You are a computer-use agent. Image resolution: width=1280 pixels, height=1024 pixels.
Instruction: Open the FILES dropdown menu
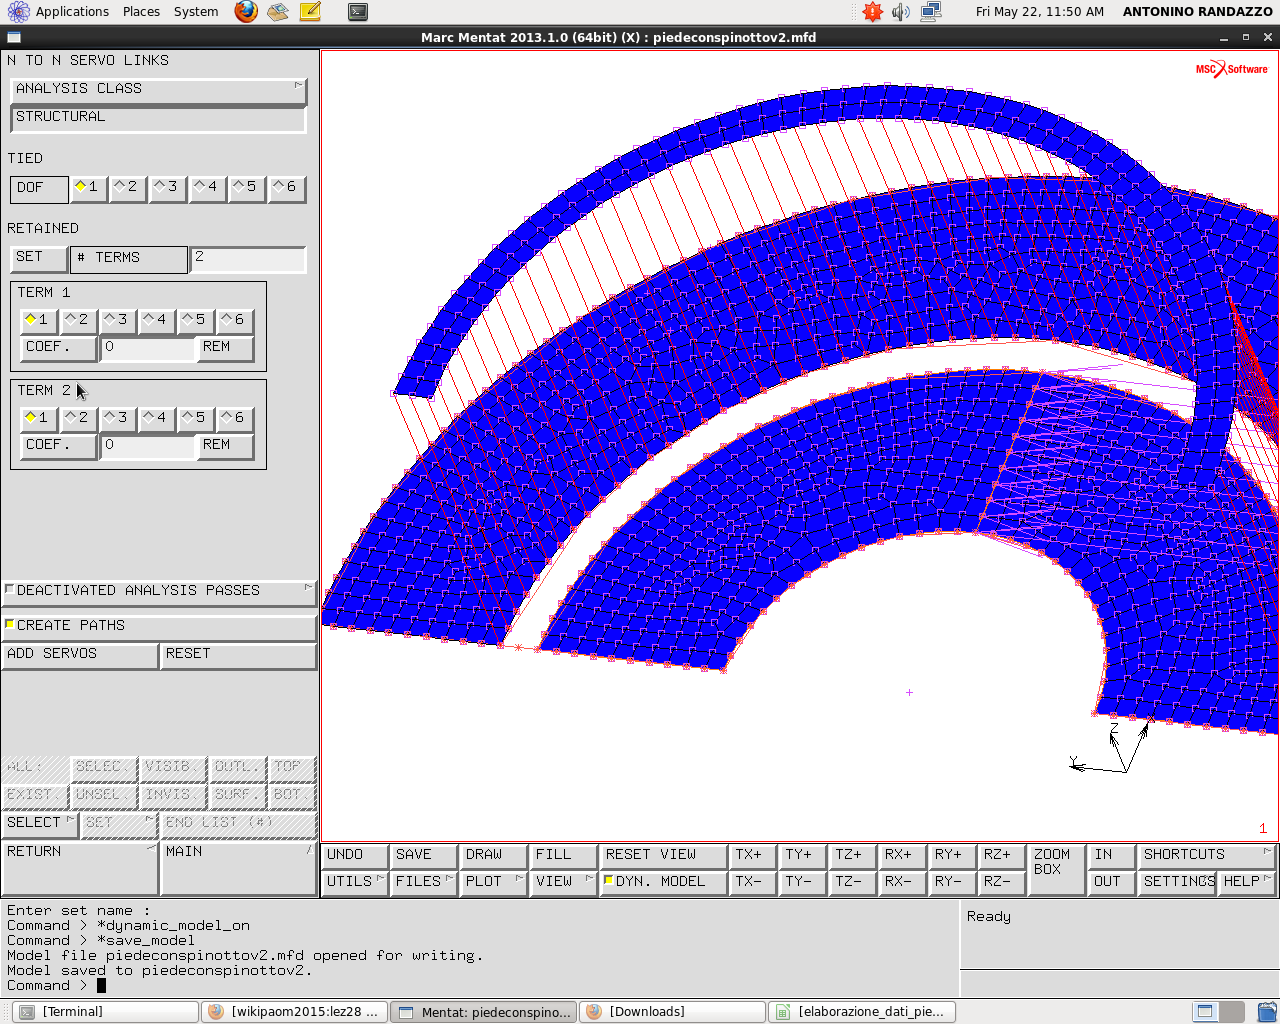(x=424, y=882)
